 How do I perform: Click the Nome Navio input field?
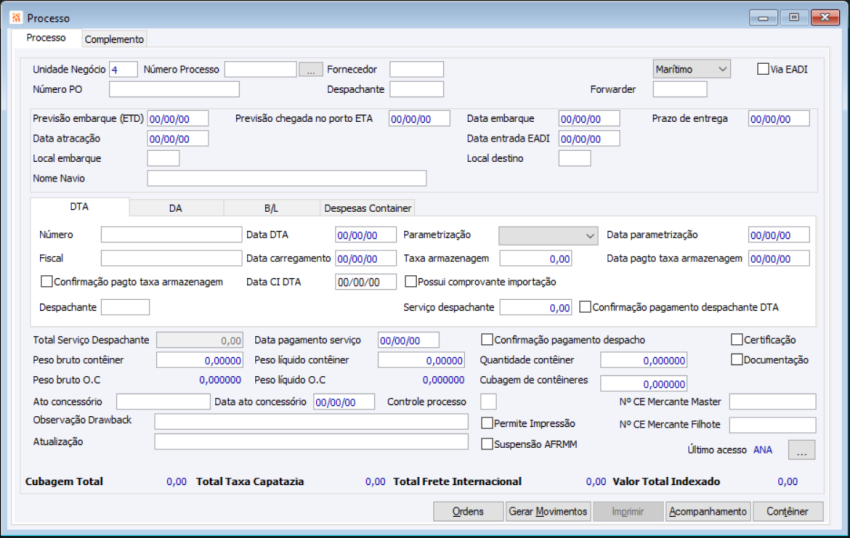tap(286, 179)
